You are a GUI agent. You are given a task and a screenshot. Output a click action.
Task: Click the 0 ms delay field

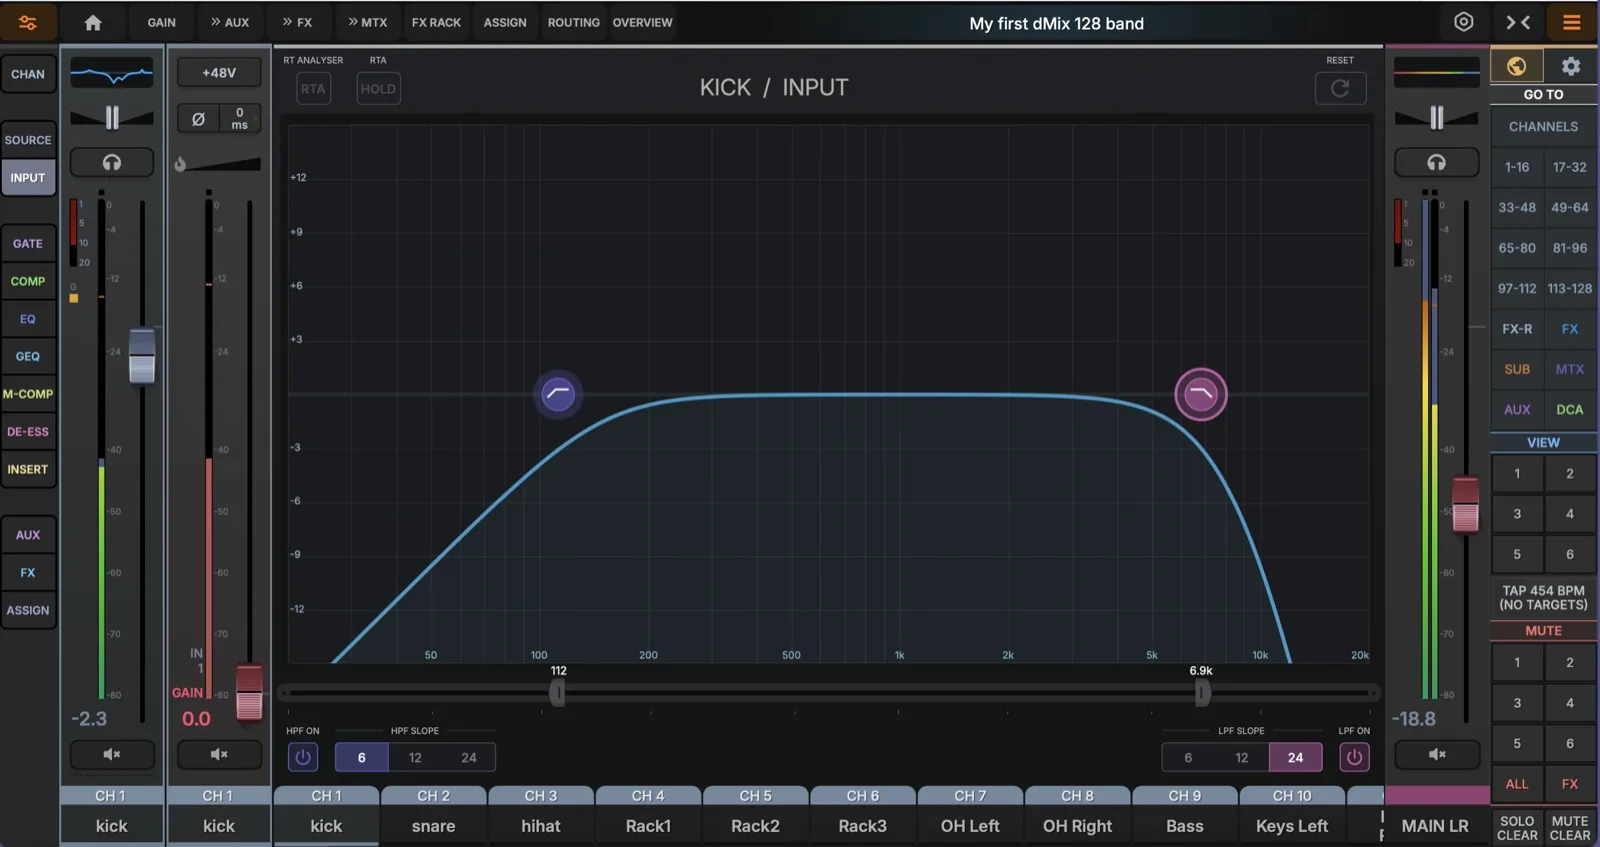(x=240, y=119)
